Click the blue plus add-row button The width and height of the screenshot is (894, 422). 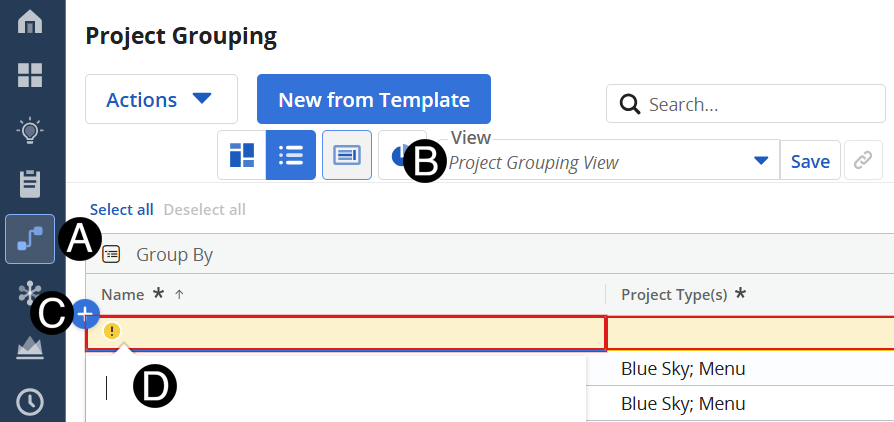click(85, 314)
